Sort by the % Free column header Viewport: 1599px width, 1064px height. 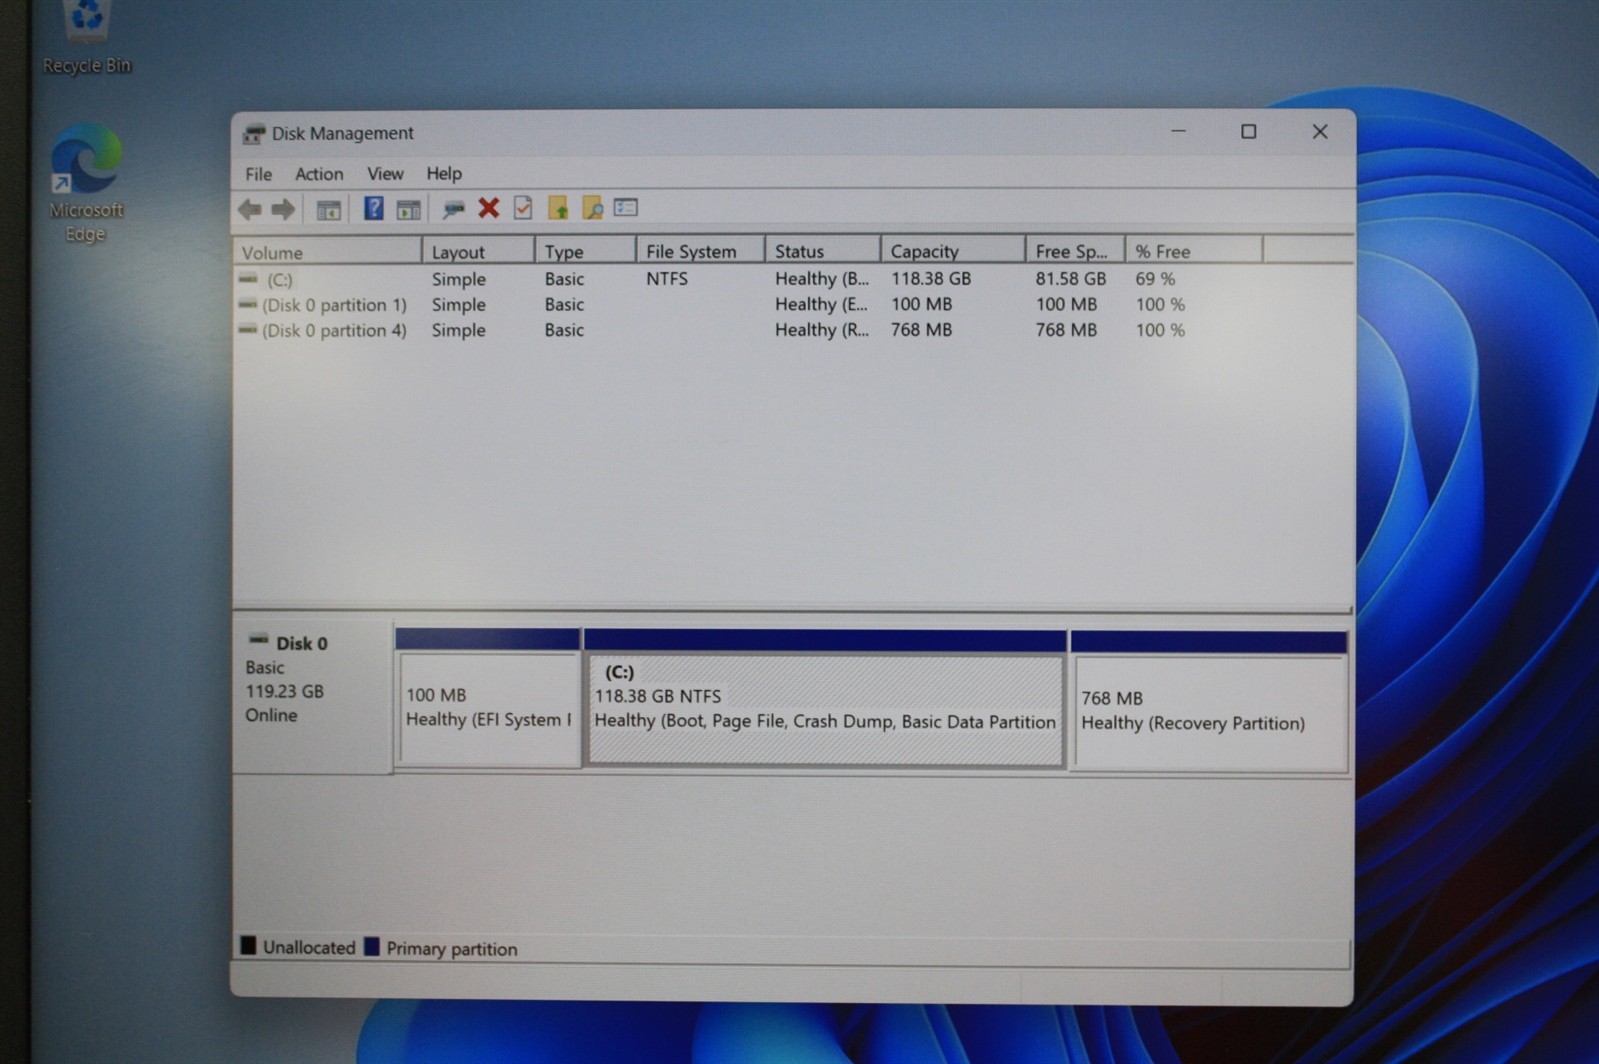click(x=1193, y=252)
